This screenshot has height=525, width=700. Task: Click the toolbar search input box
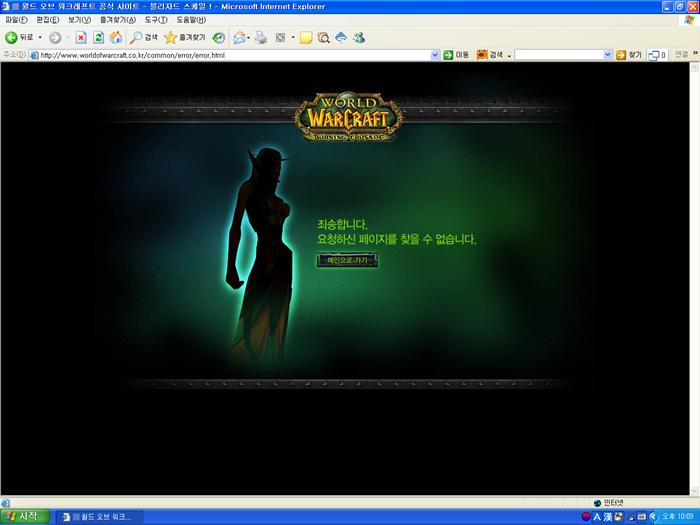559,55
